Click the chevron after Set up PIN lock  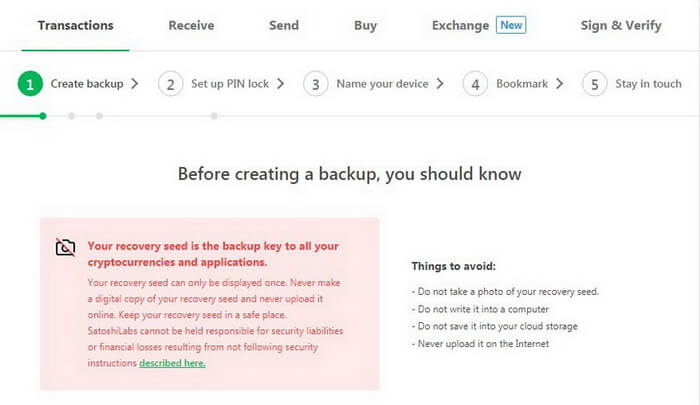pyautogui.click(x=280, y=84)
